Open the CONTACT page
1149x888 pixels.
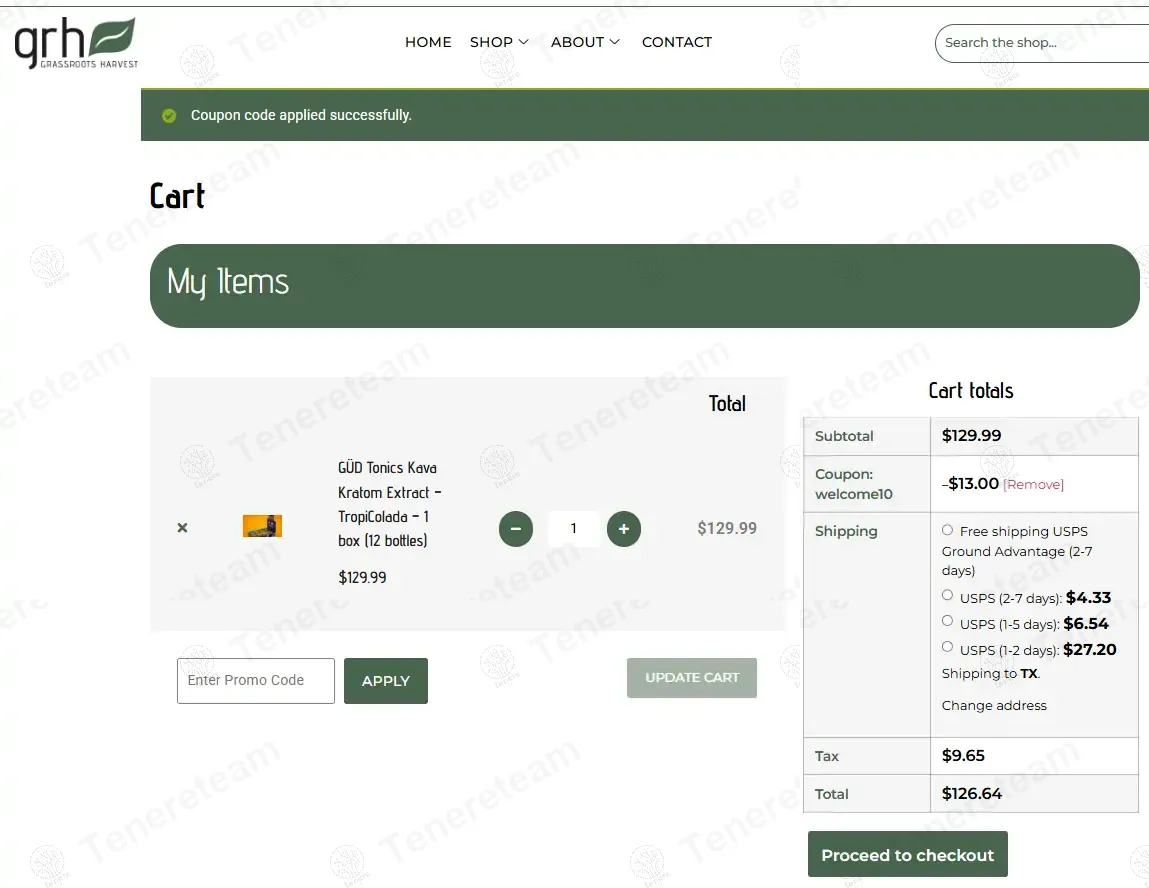(676, 42)
